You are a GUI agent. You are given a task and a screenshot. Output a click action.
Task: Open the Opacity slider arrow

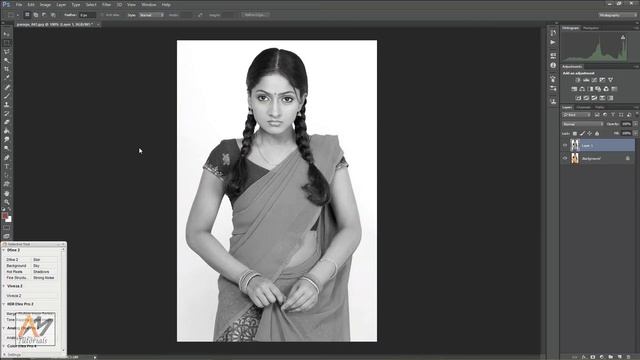(x=635, y=124)
